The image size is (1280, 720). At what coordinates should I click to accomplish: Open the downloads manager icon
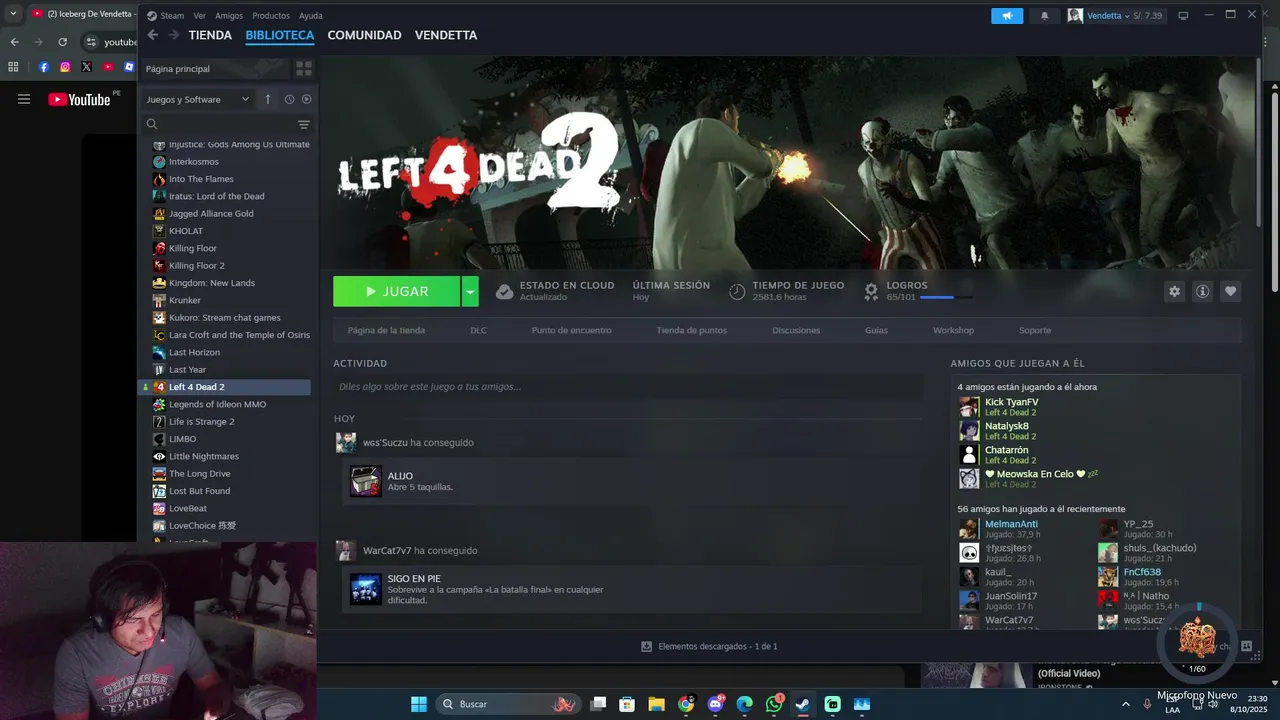(646, 646)
